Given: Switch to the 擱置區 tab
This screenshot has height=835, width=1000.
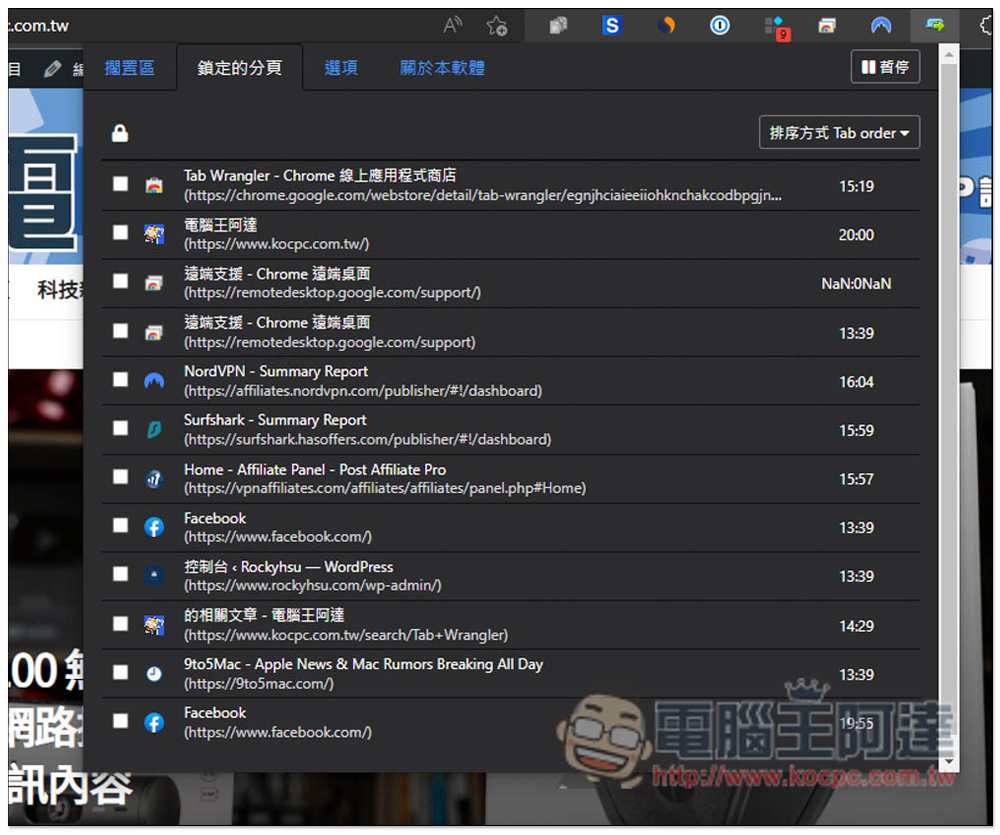Looking at the screenshot, I should point(130,68).
